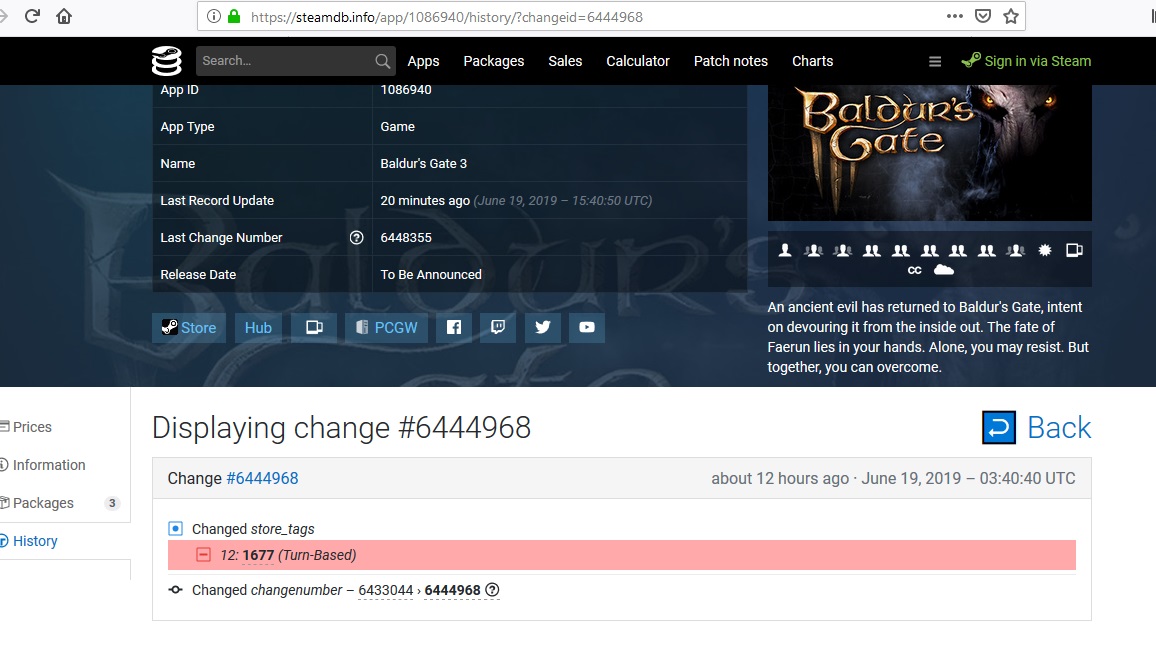Open the Twitter link icon

pos(543,327)
